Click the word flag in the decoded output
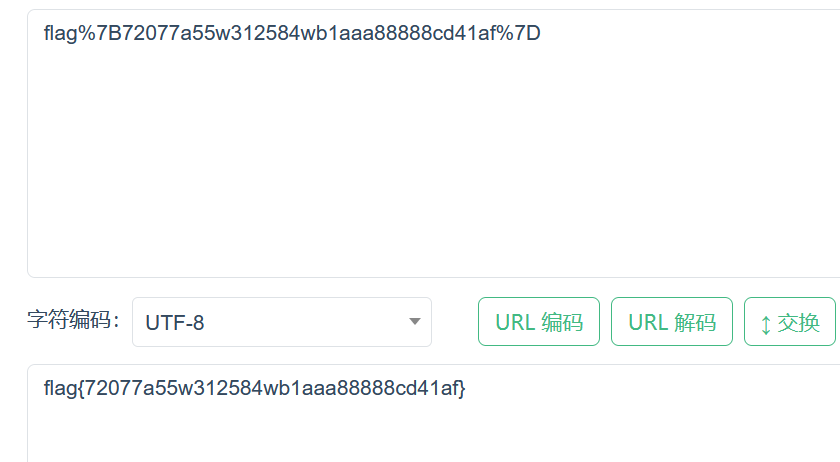This screenshot has height=462, width=840. click(60, 388)
